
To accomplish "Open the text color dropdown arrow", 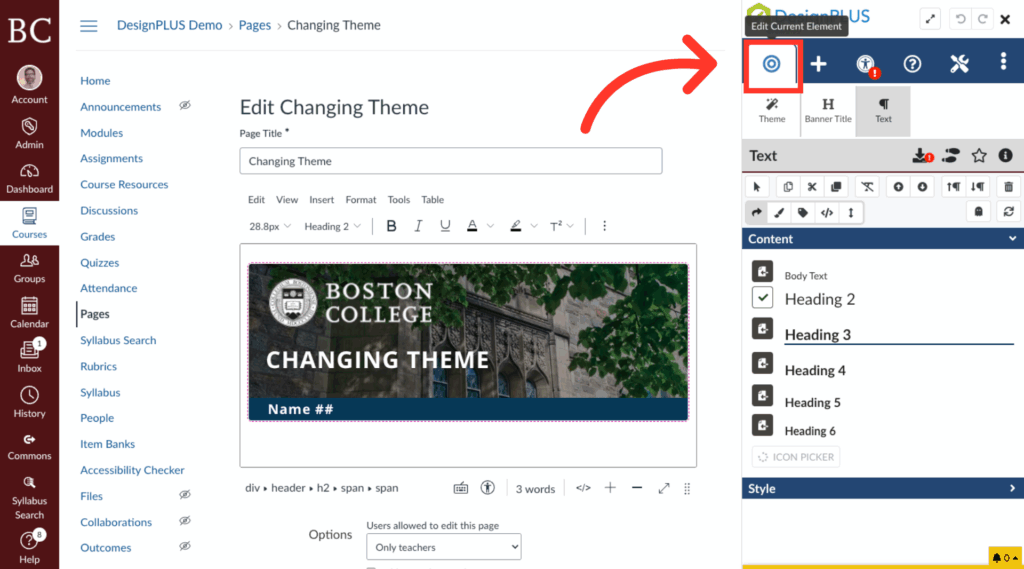I will pyautogui.click(x=490, y=226).
